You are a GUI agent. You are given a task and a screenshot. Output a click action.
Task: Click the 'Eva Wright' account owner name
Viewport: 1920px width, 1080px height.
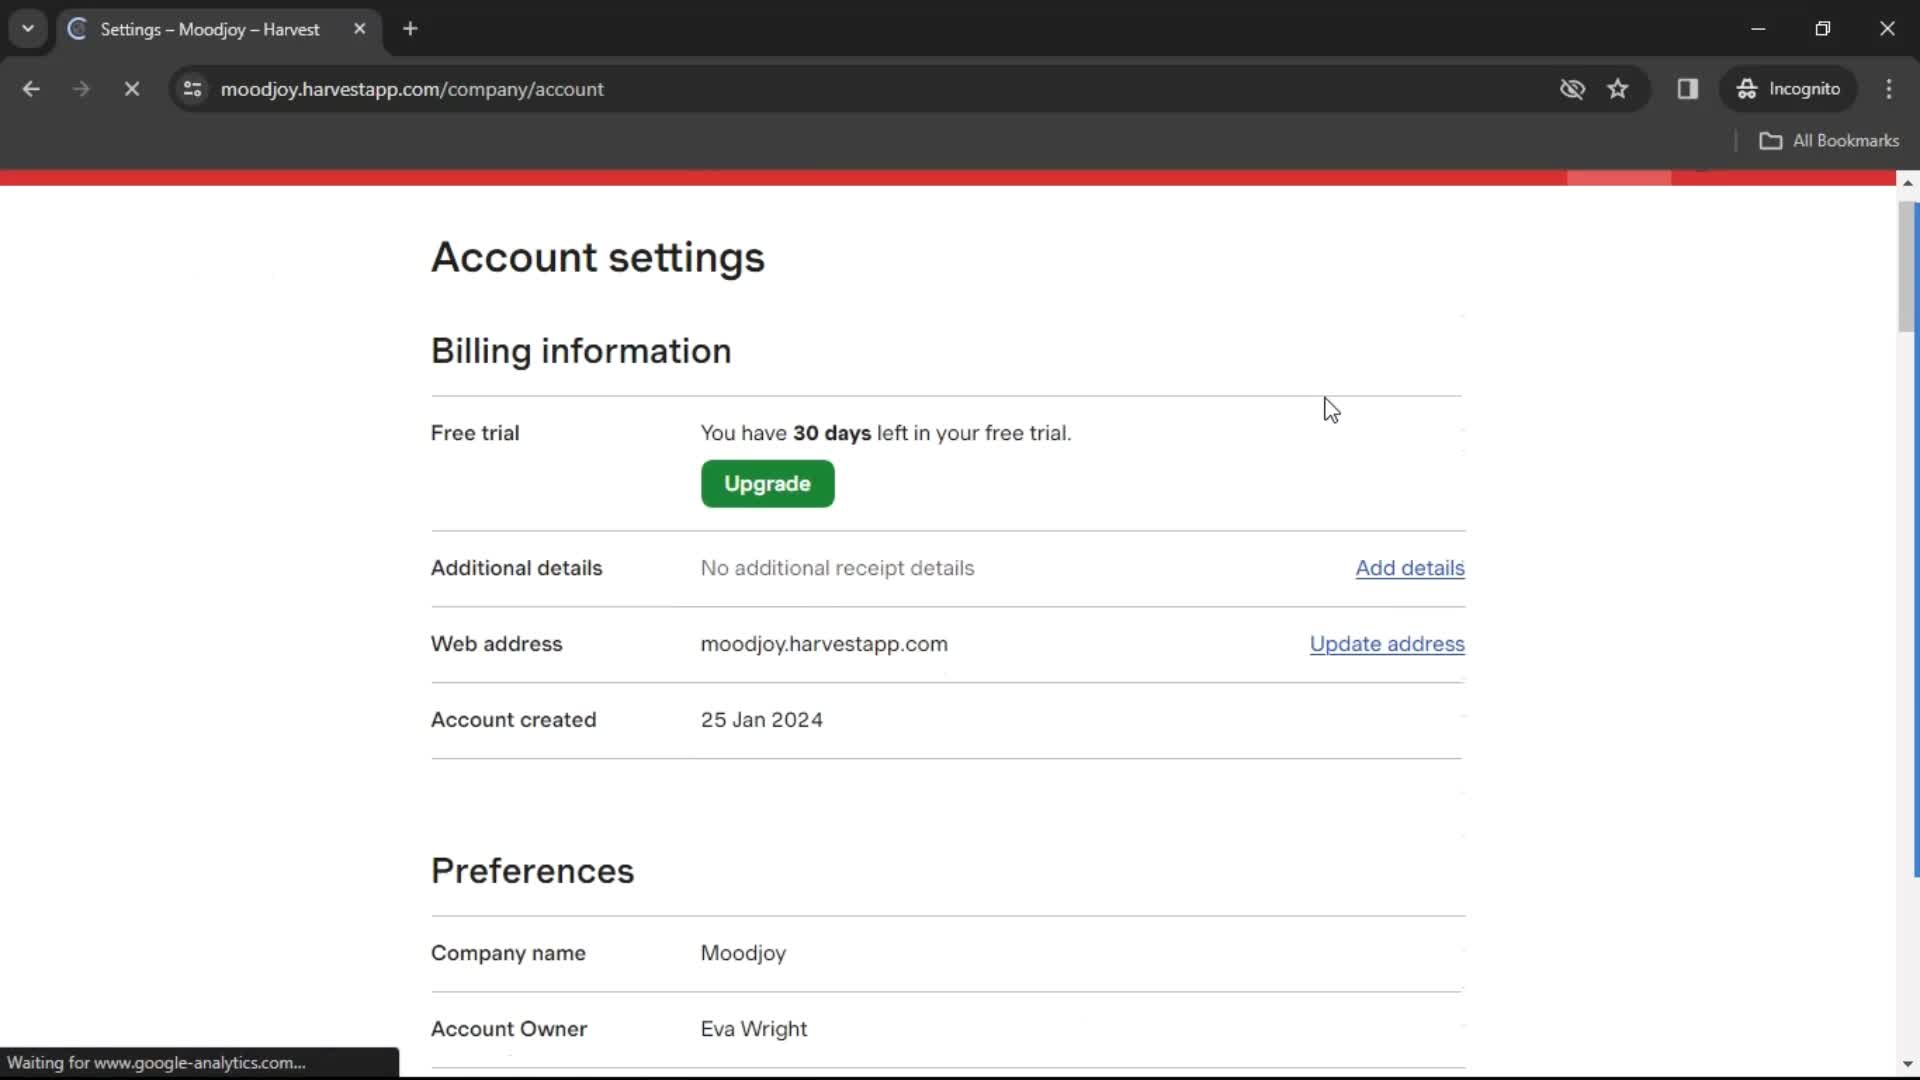(x=754, y=1029)
